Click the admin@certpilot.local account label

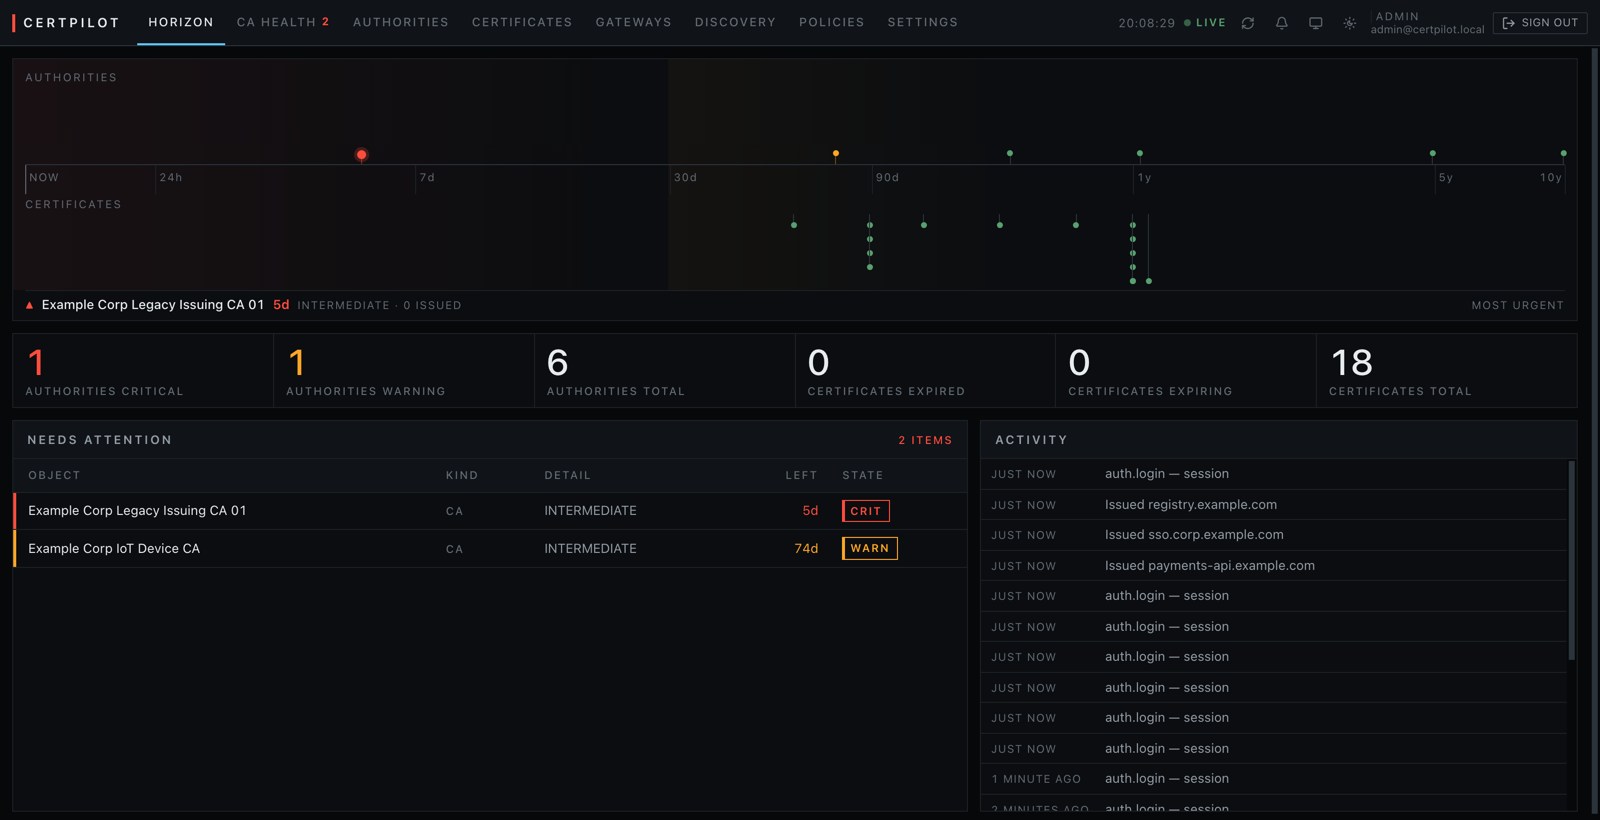pos(1427,30)
